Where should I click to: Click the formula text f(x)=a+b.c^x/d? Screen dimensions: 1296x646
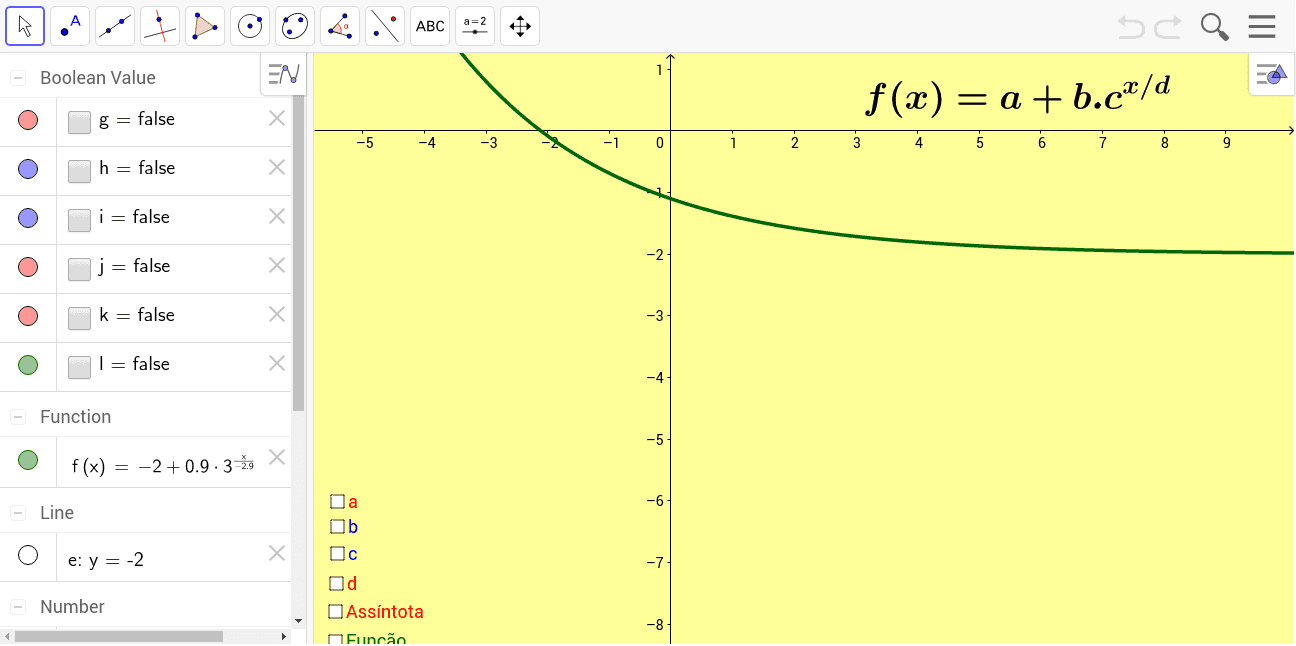click(x=1018, y=96)
